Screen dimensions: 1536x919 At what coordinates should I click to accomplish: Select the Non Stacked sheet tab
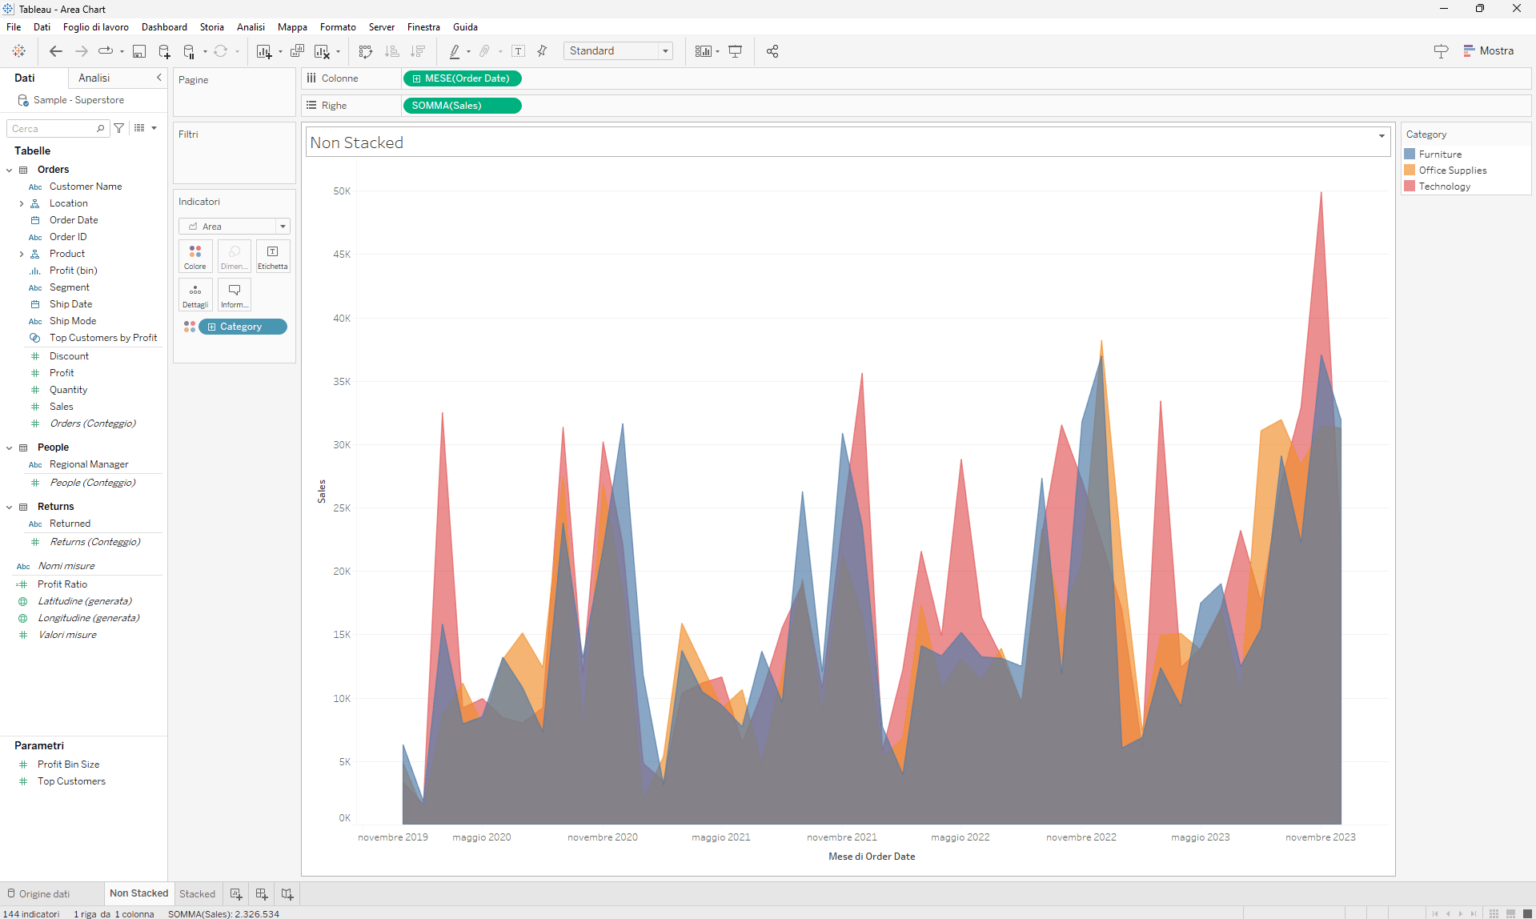[x=139, y=893]
